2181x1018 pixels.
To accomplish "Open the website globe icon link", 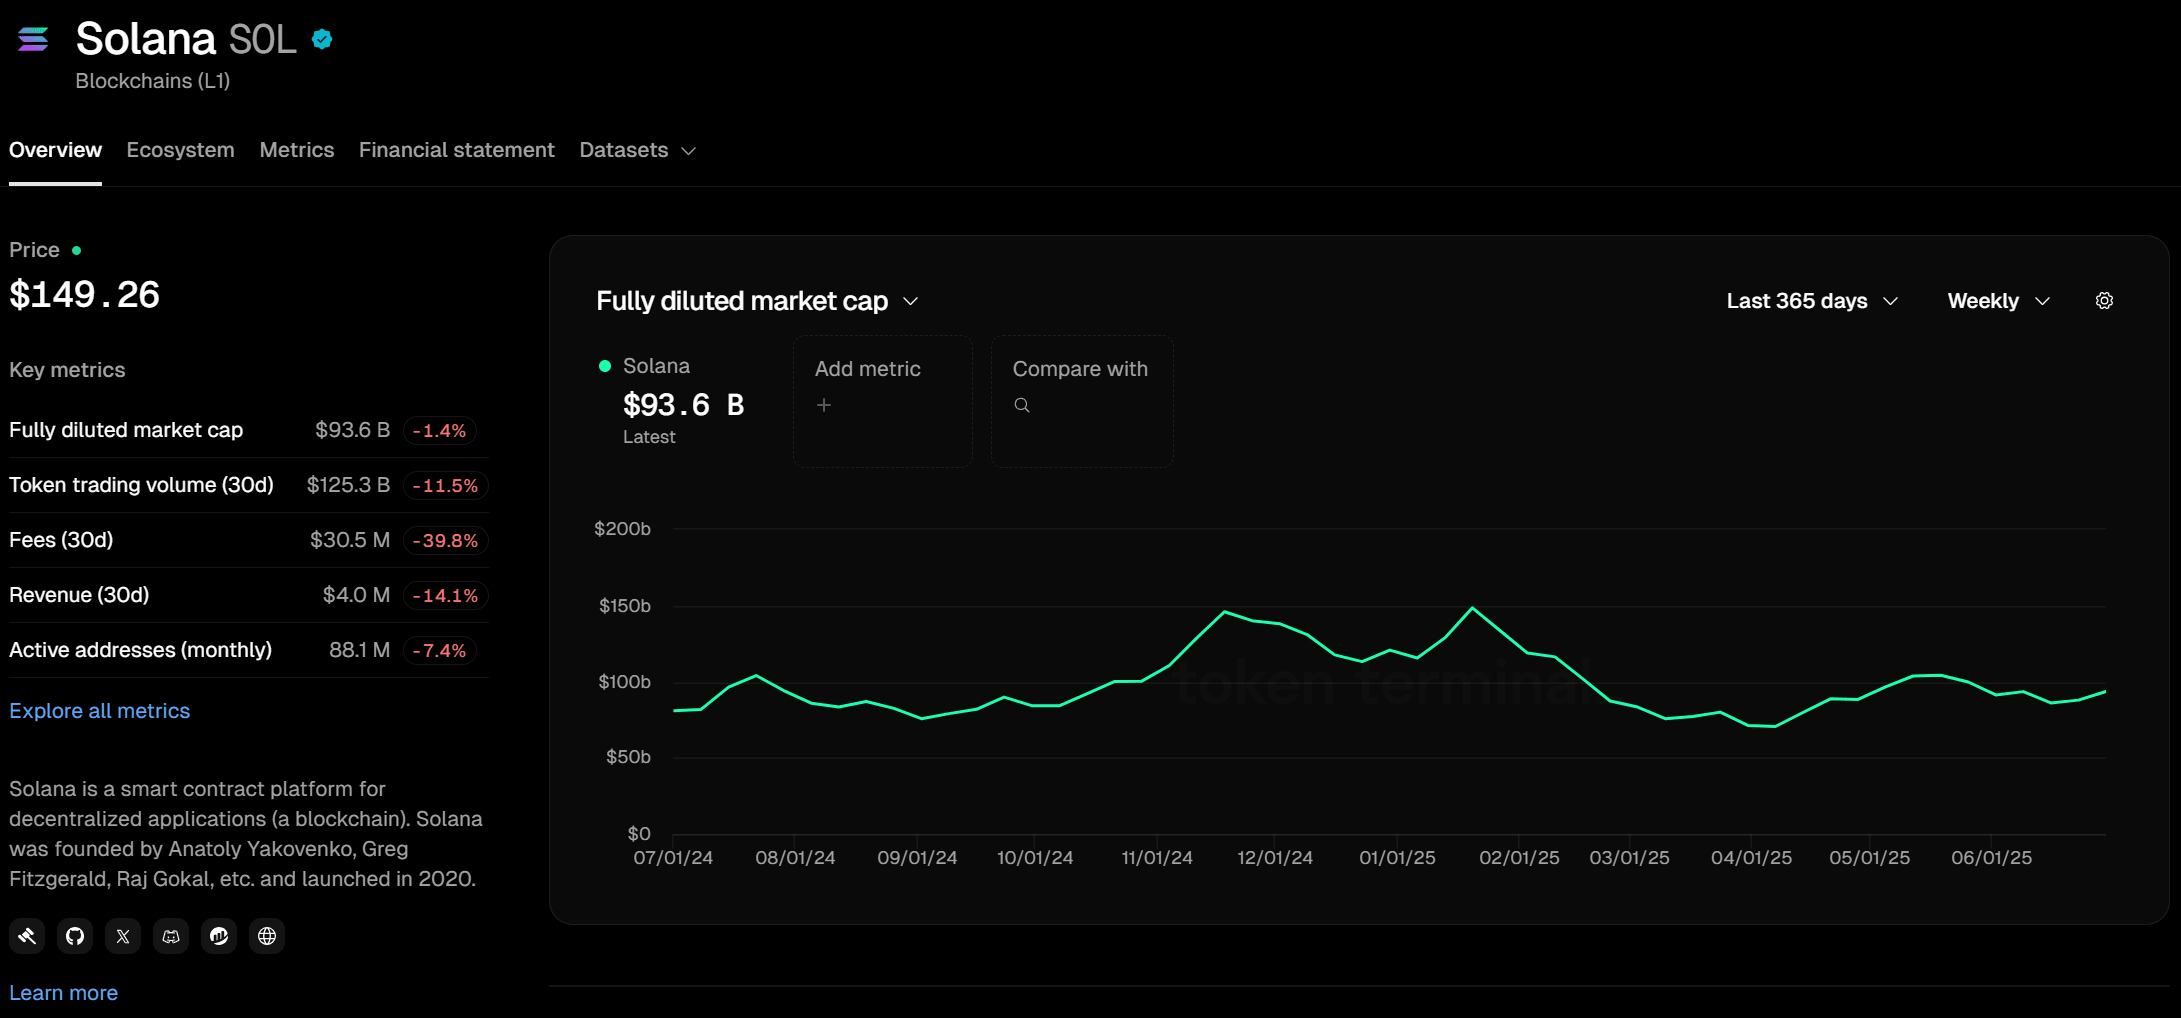I will point(267,936).
